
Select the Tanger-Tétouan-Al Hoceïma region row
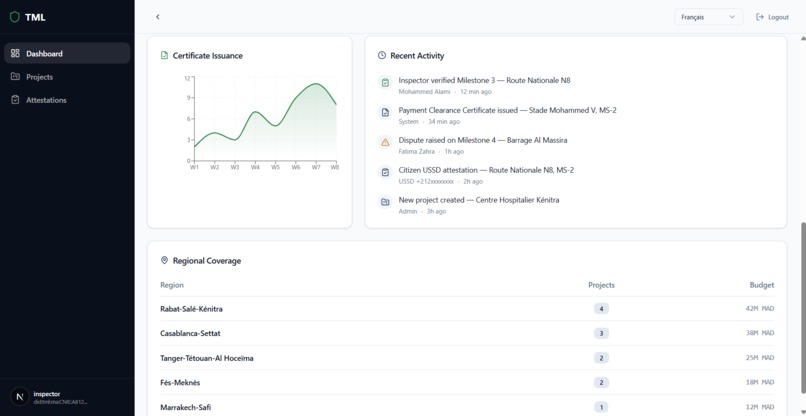[467, 358]
